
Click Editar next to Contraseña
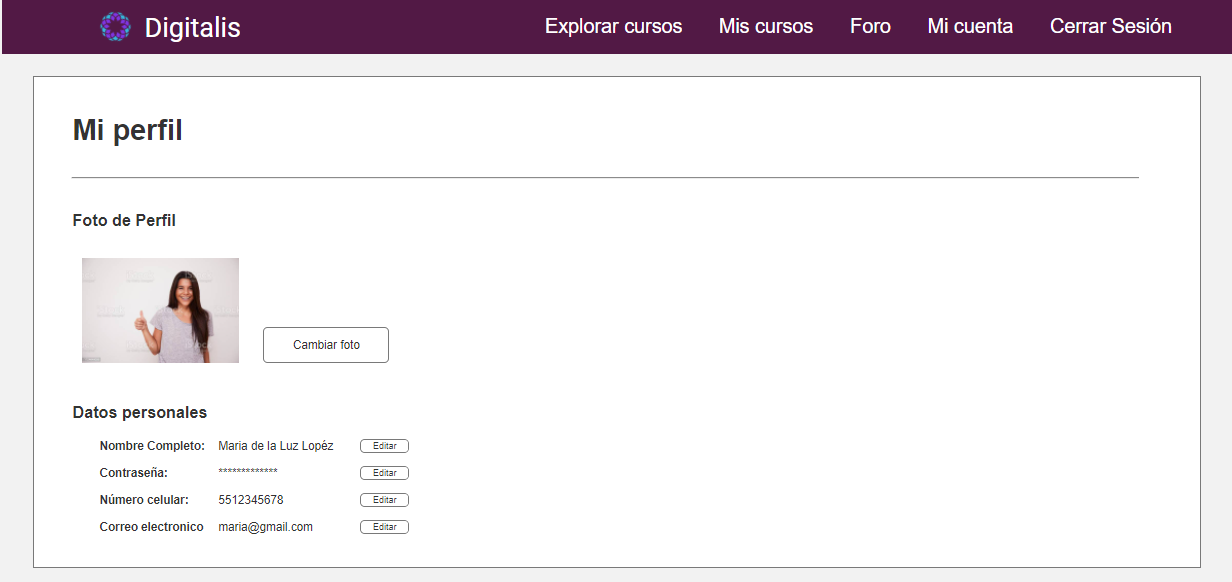point(384,473)
